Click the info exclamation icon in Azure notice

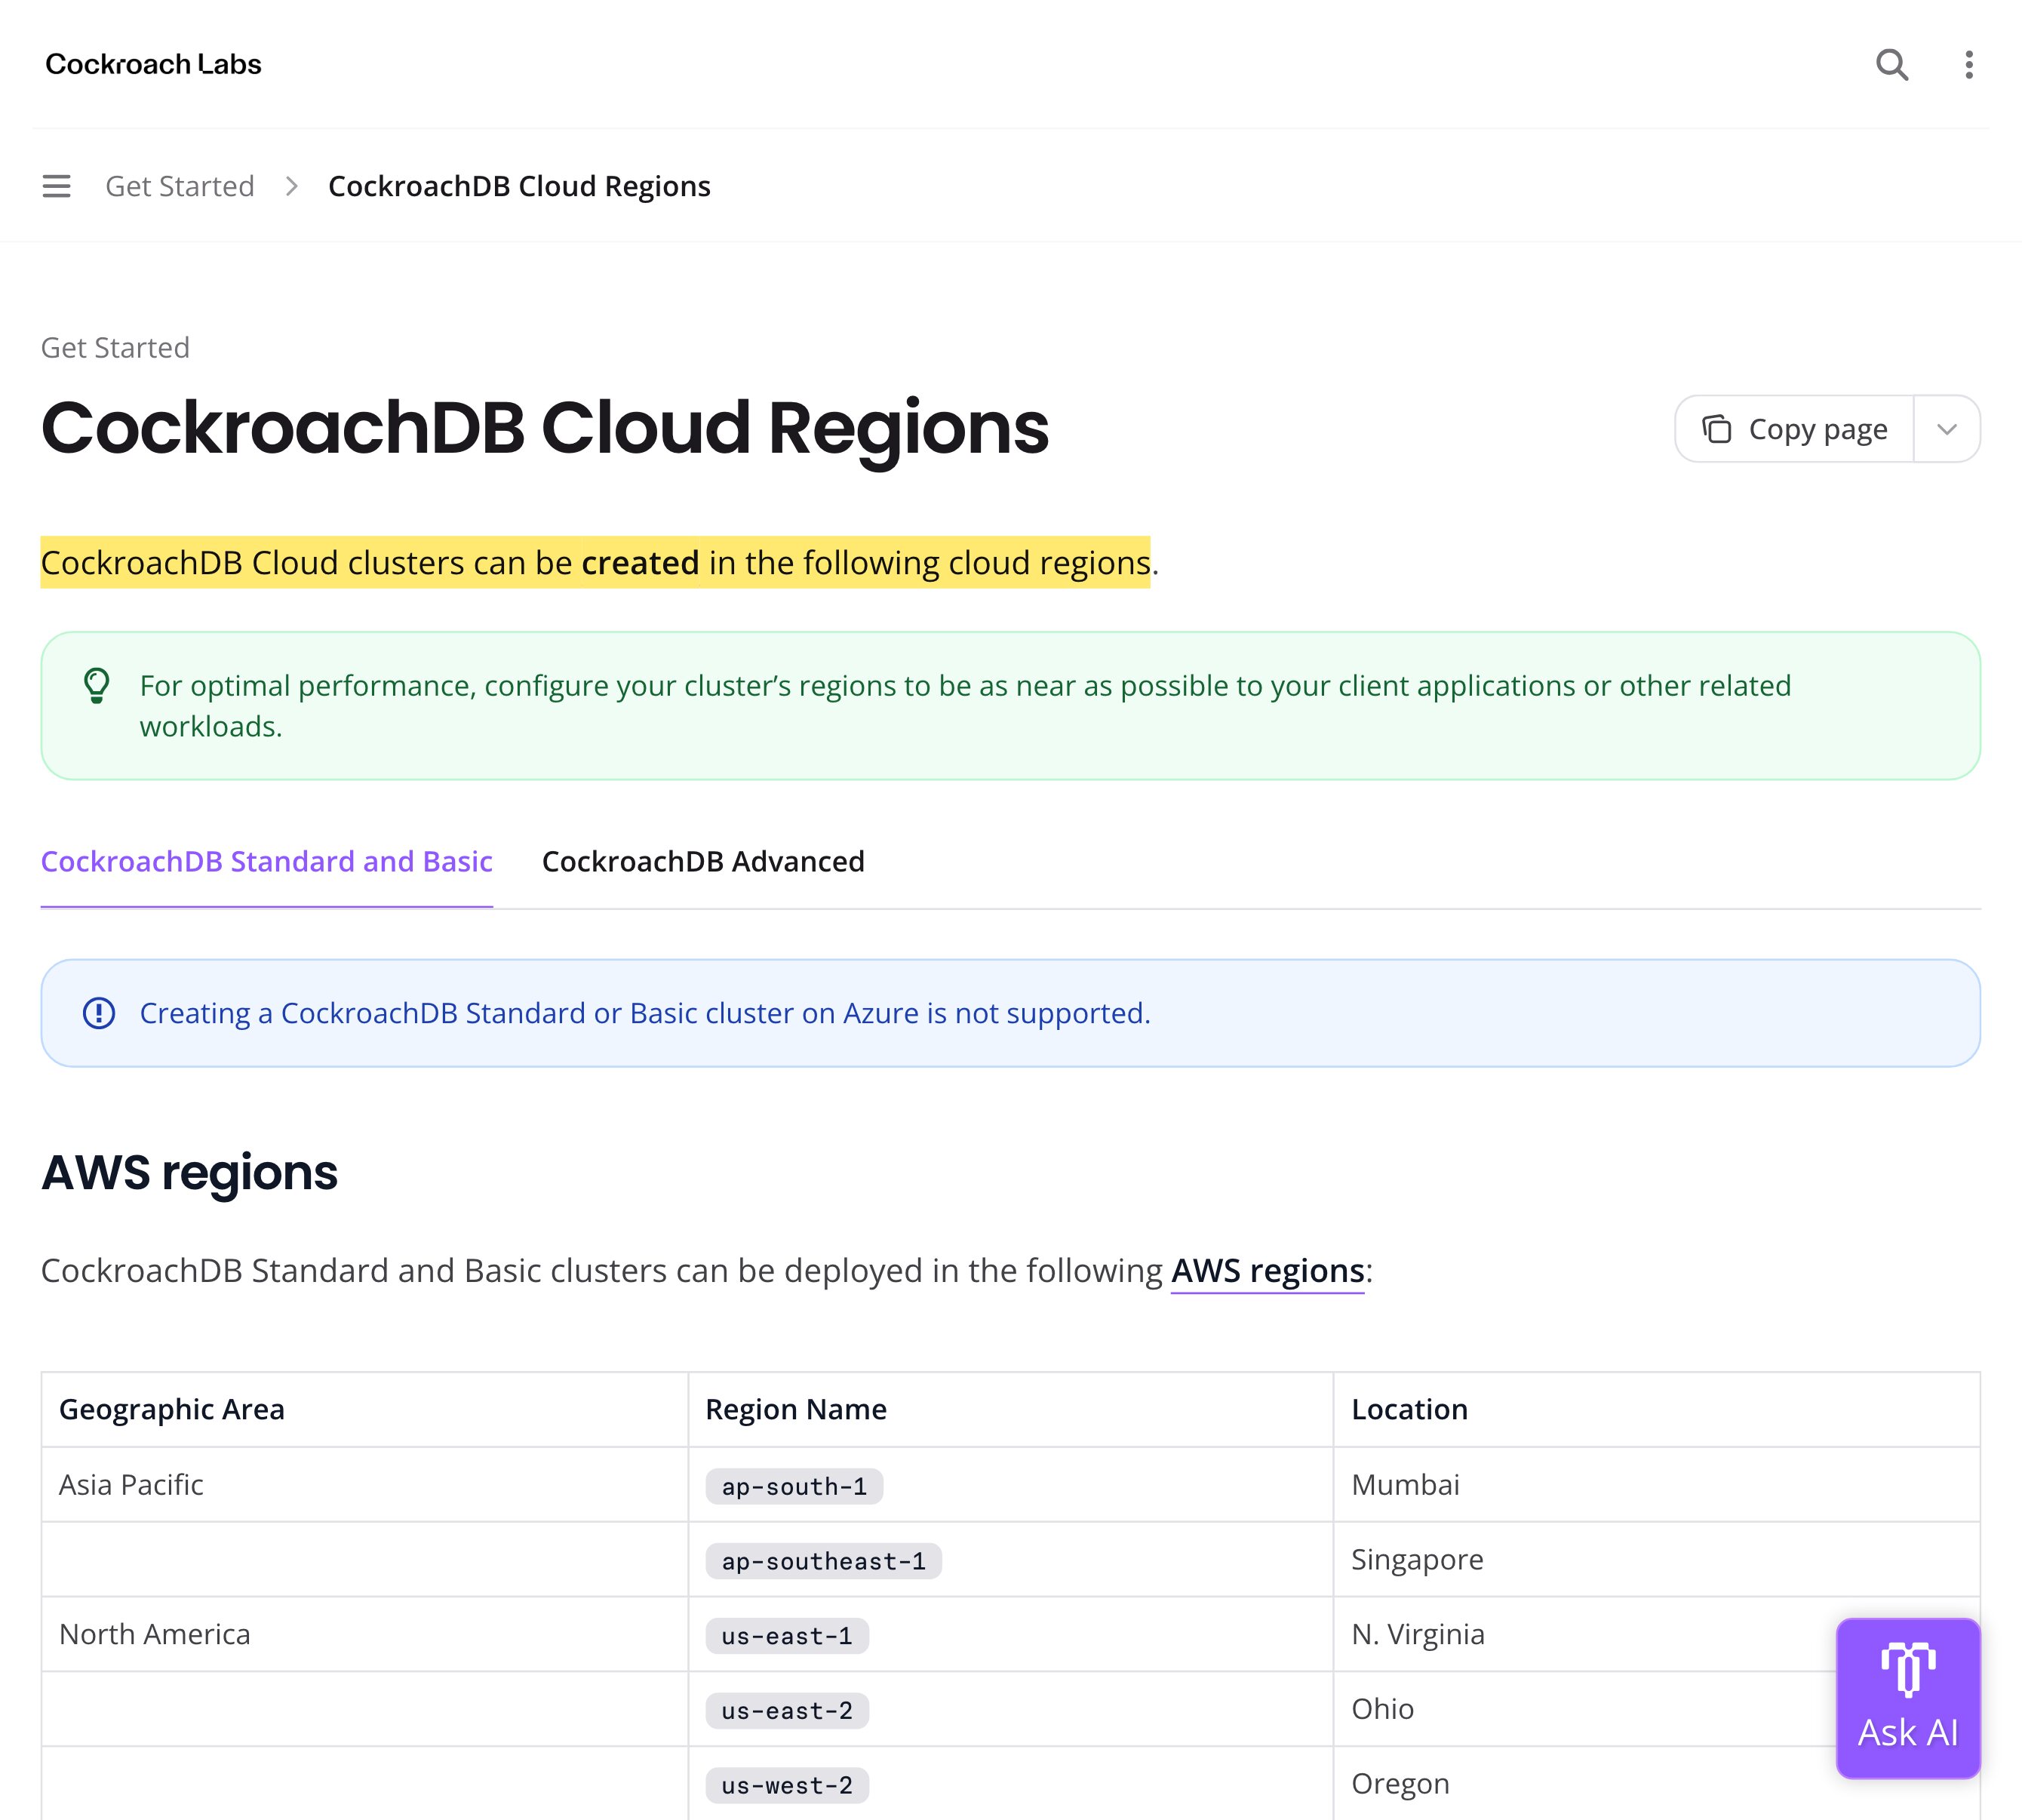(x=98, y=1013)
